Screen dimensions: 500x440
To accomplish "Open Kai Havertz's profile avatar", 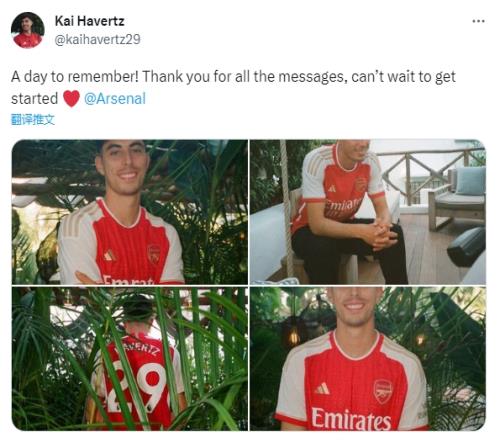I will (x=28, y=30).
